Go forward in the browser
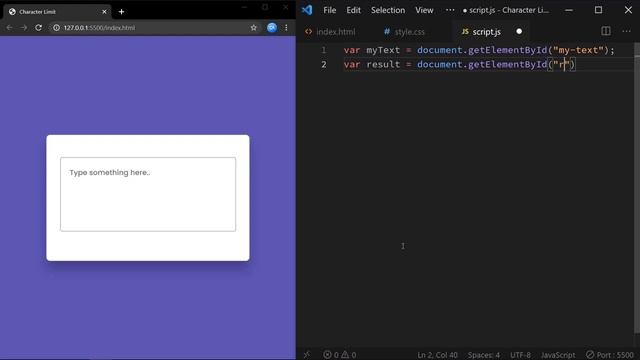Image resolution: width=640 pixels, height=360 pixels. coord(24,28)
